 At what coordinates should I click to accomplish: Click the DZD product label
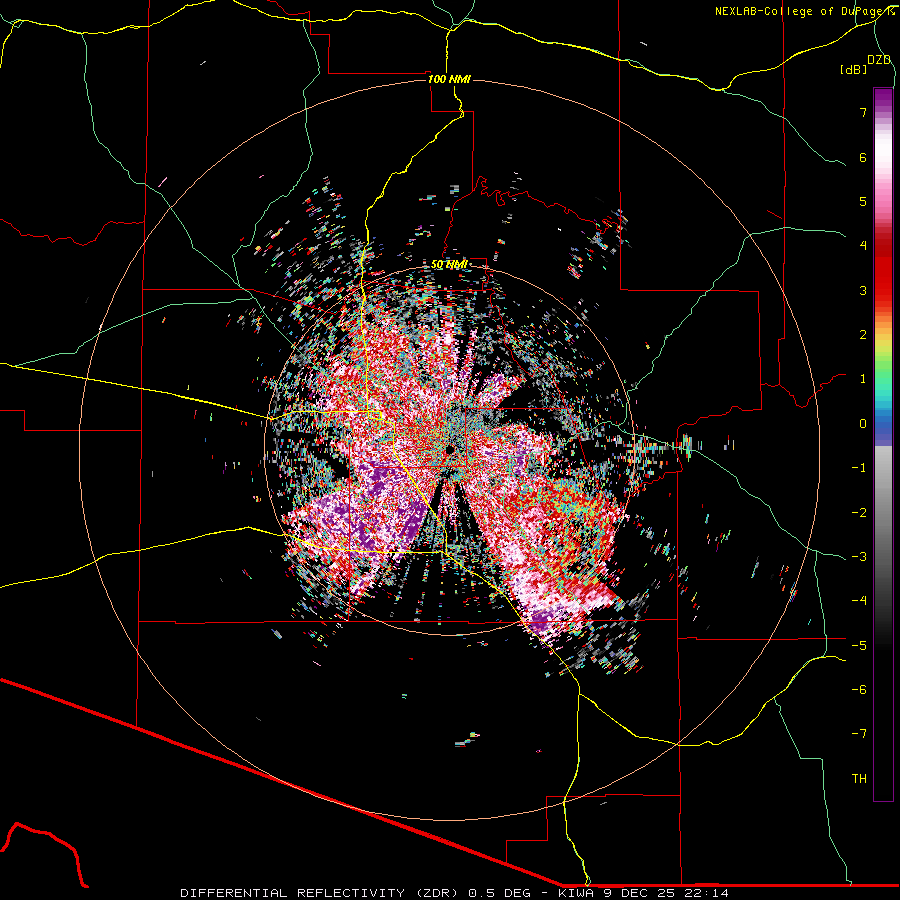879,60
